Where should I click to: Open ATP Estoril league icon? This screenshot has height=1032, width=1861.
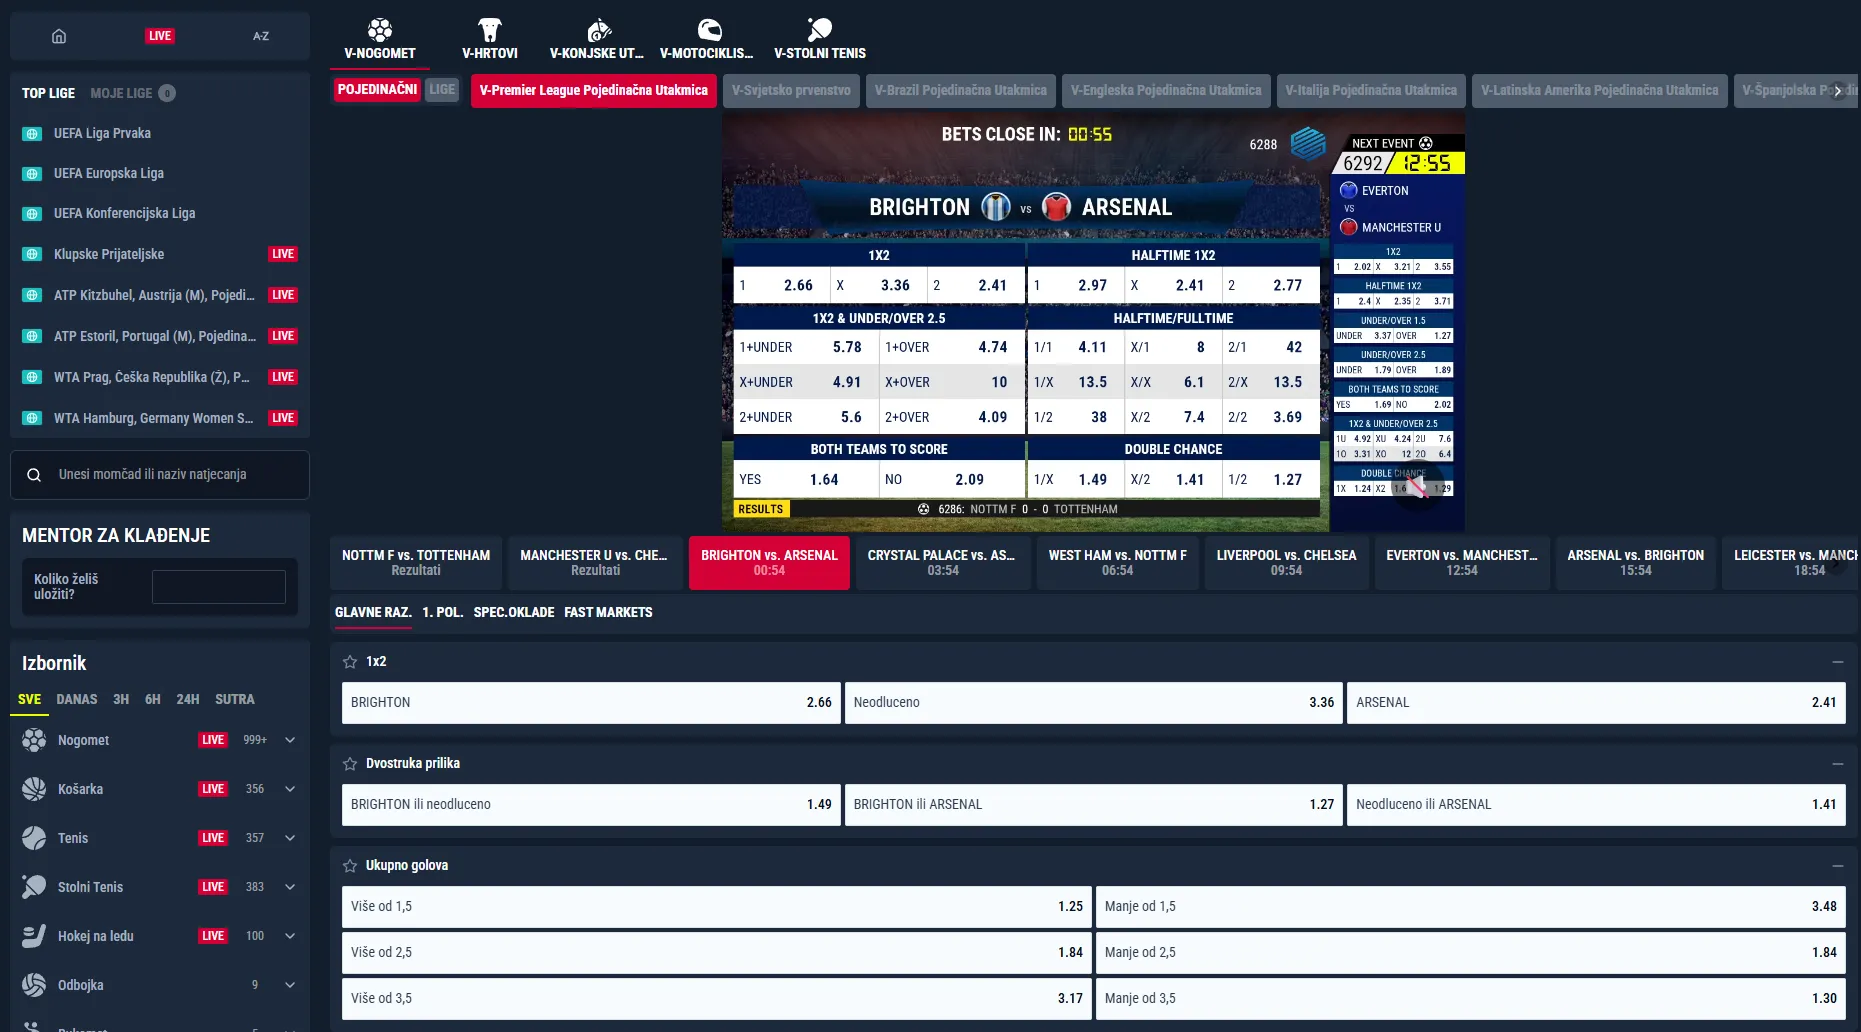tap(32, 336)
